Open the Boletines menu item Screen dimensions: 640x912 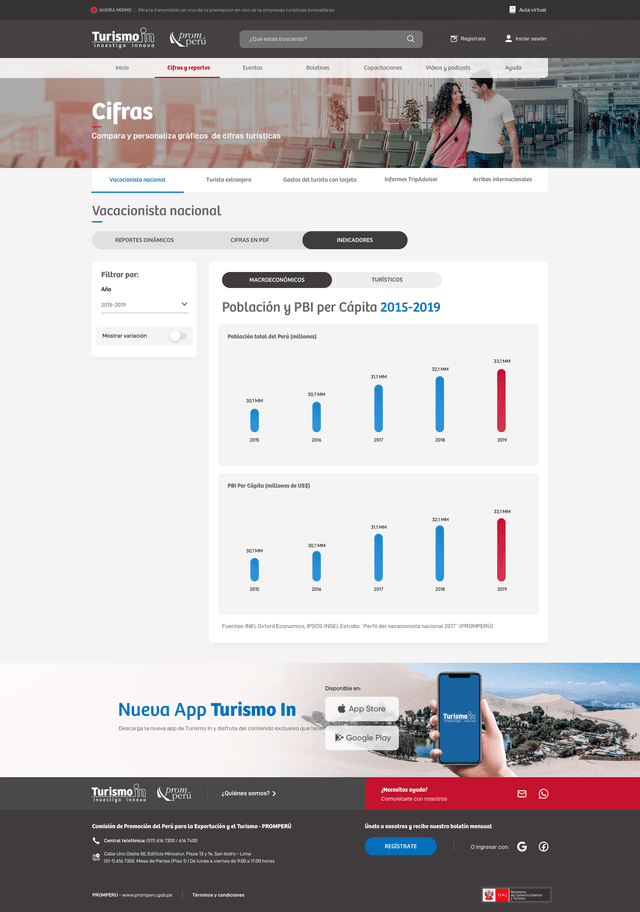pyautogui.click(x=318, y=68)
